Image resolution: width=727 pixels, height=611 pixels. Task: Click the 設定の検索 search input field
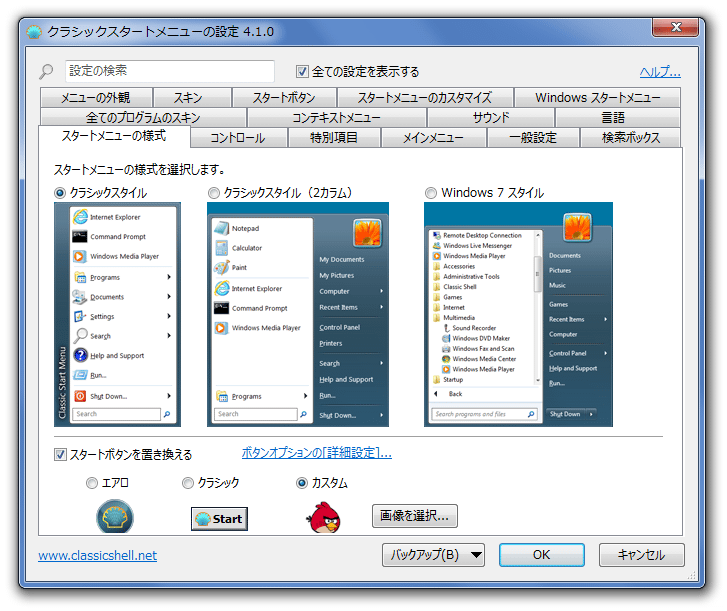click(170, 71)
